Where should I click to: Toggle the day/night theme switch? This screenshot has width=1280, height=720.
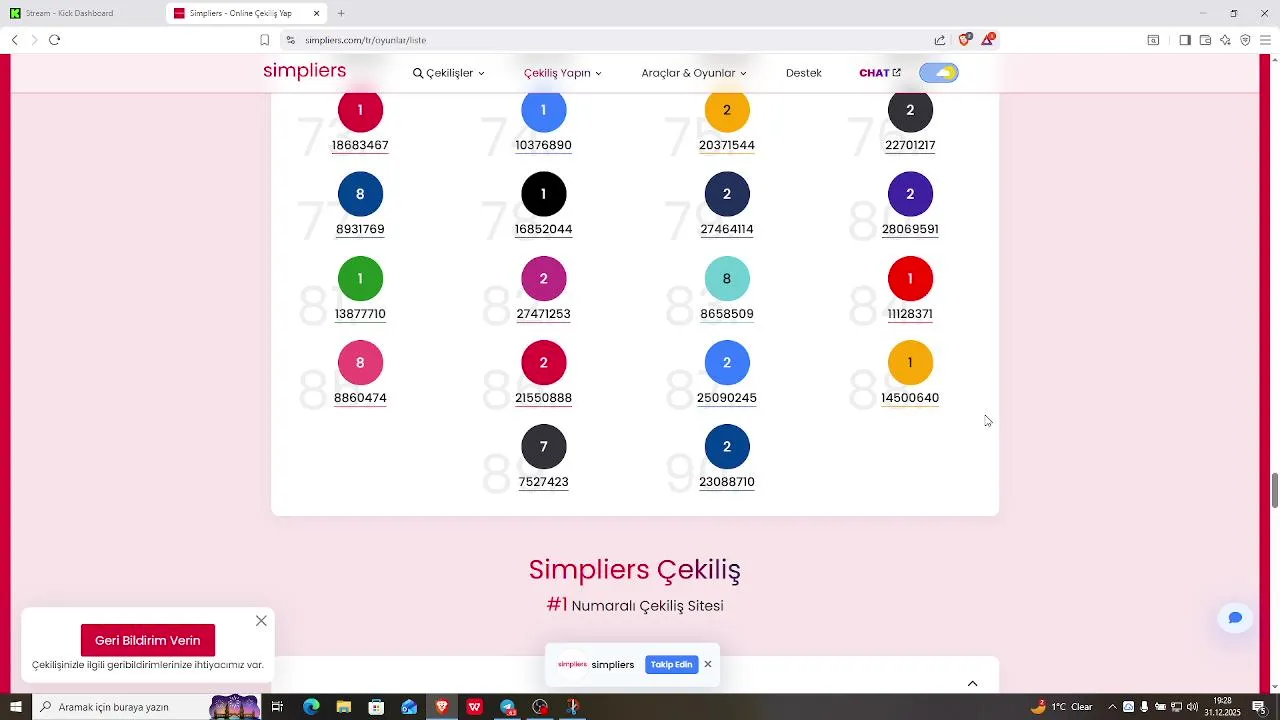click(x=938, y=73)
